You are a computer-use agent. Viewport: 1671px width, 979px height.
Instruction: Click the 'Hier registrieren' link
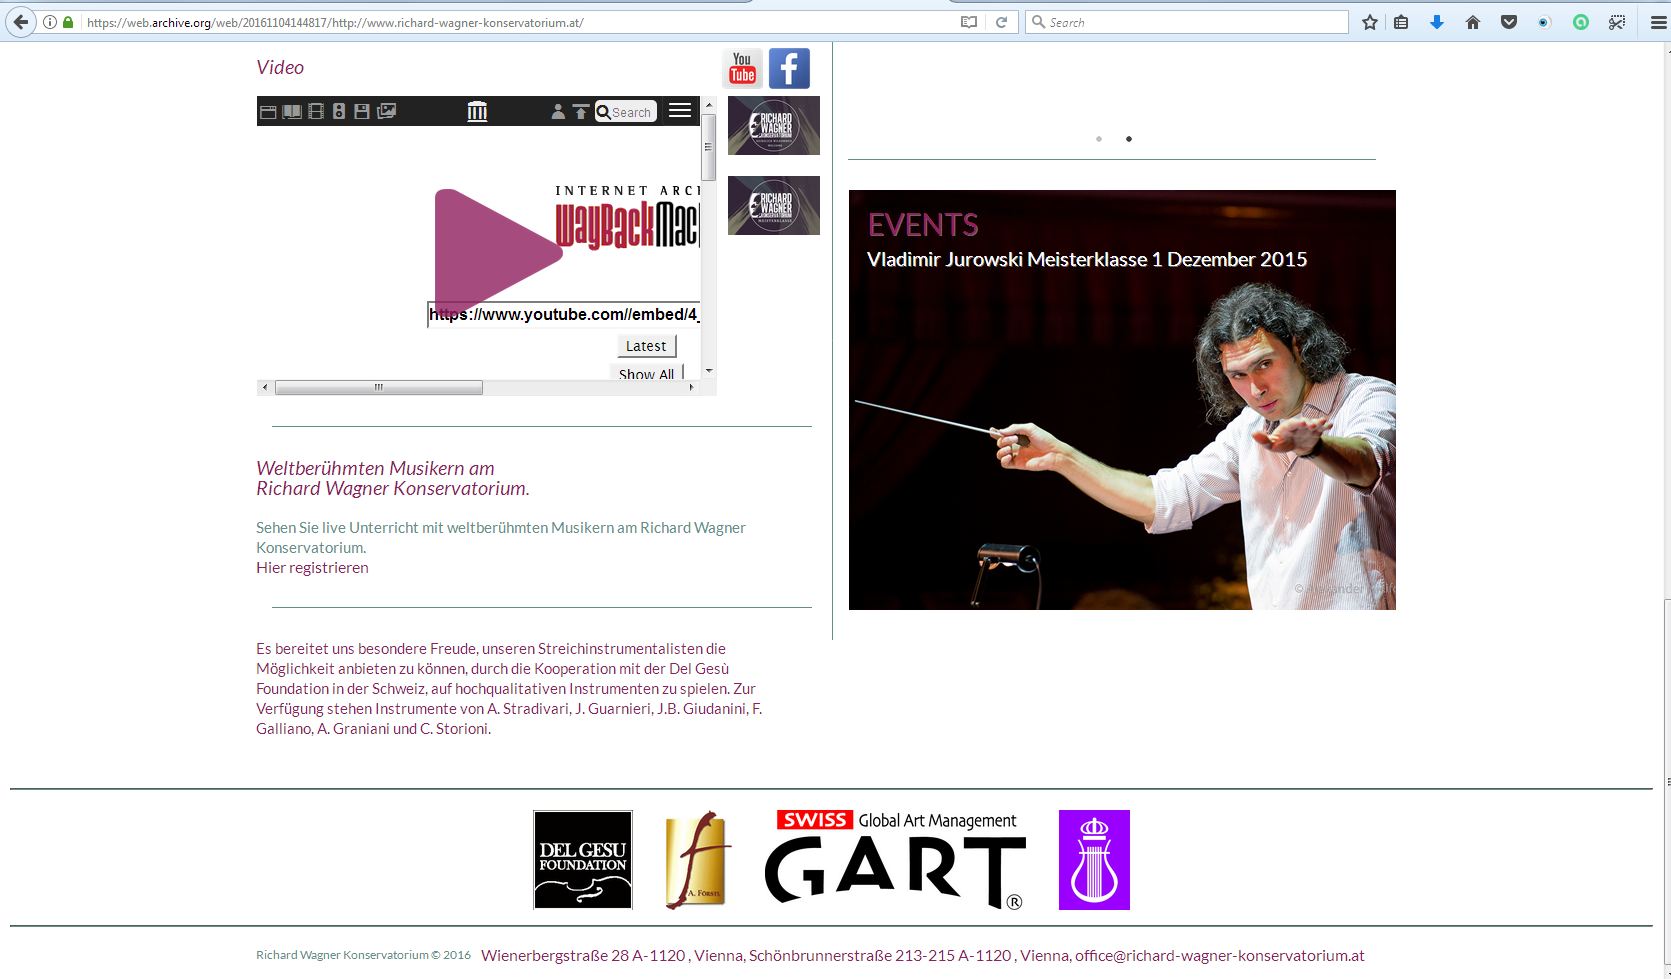[312, 568]
